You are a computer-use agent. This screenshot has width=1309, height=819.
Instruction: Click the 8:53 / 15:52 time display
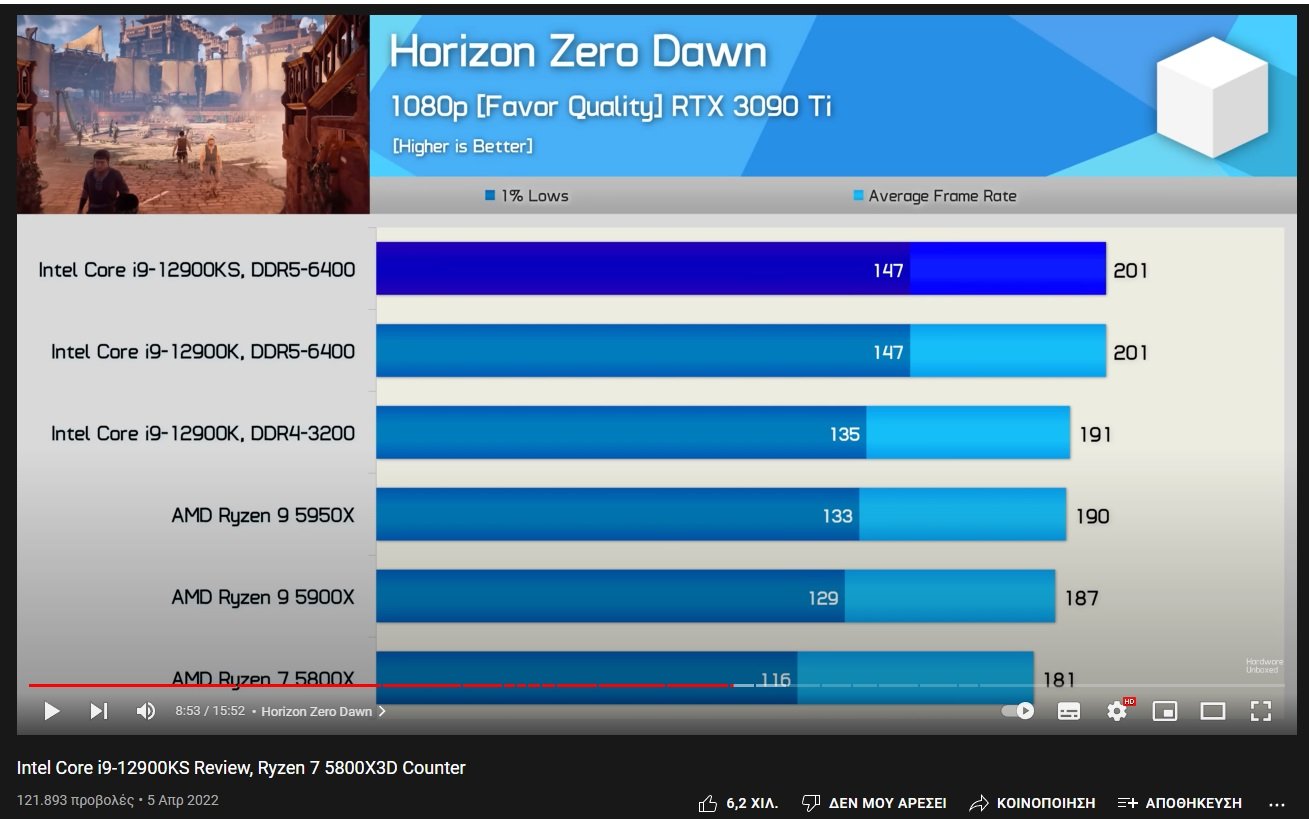pyautogui.click(x=210, y=712)
